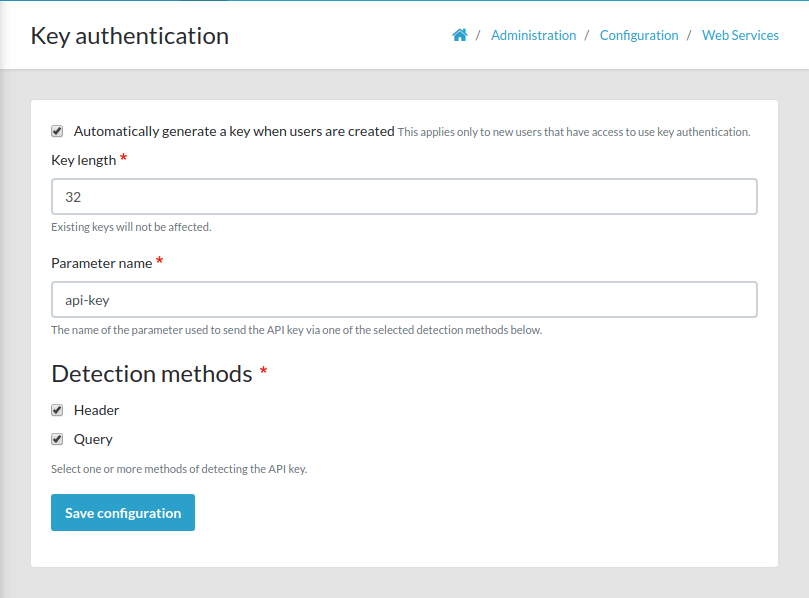Select the Configuration breadcrumb entry
This screenshot has width=809, height=598.
click(639, 35)
